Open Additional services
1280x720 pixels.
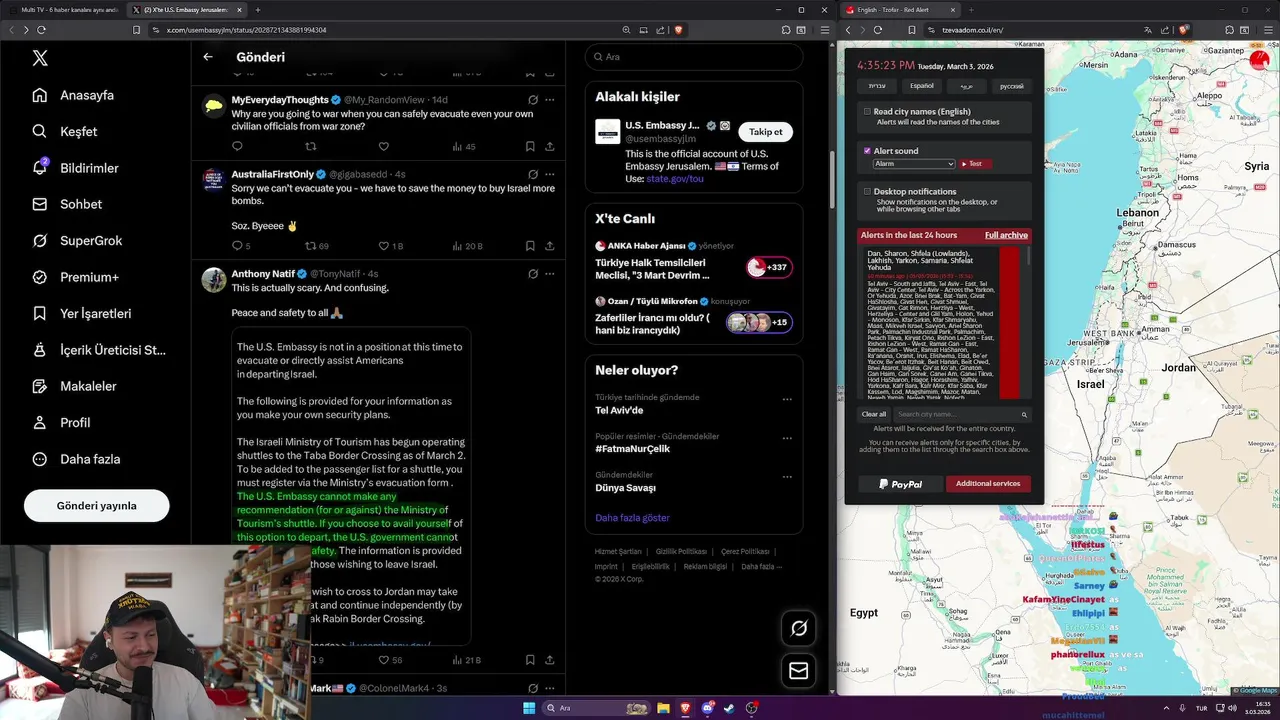(987, 484)
